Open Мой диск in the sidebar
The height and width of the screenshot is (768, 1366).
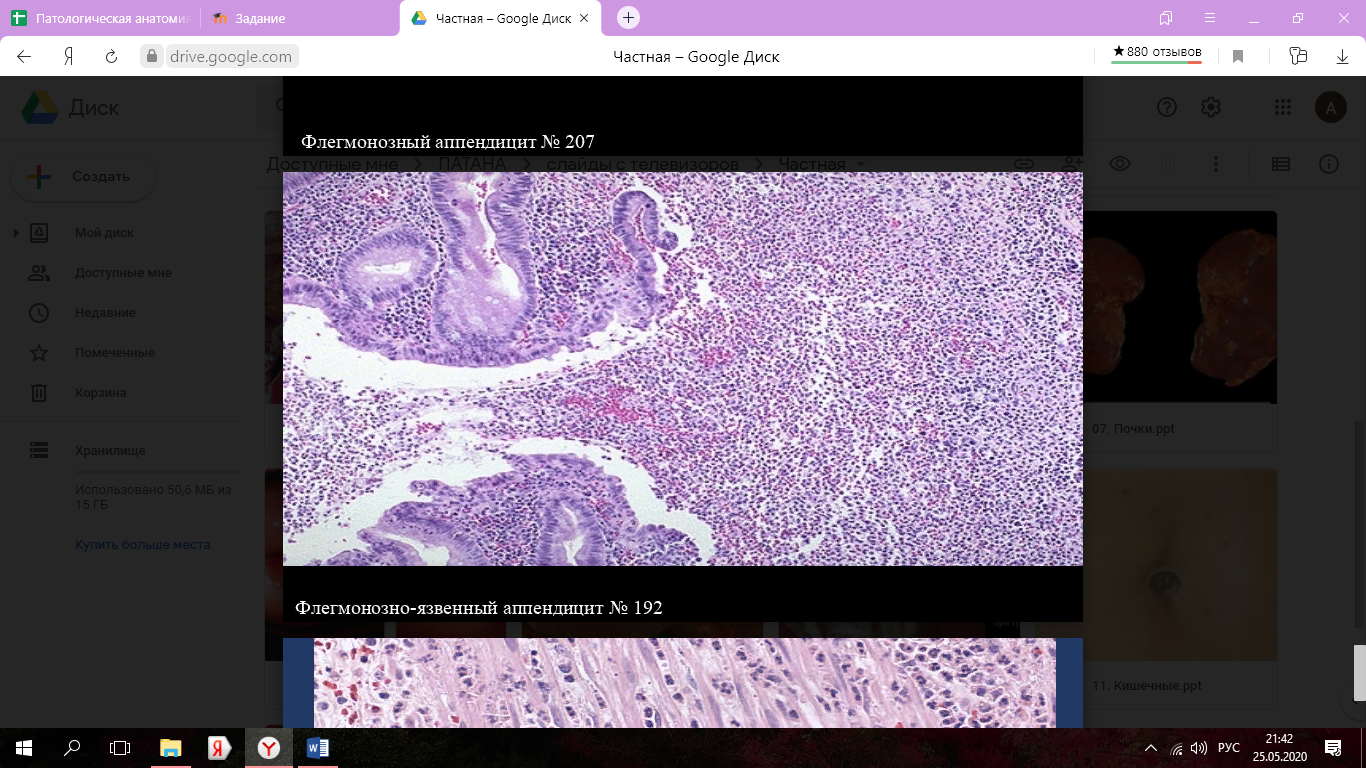tap(104, 233)
